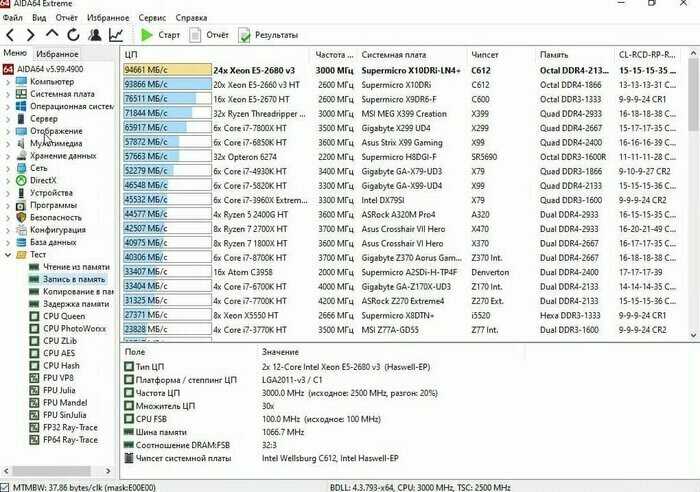Switch to the Избранное sidebar tab
The height and width of the screenshot is (492, 700).
pos(57,54)
